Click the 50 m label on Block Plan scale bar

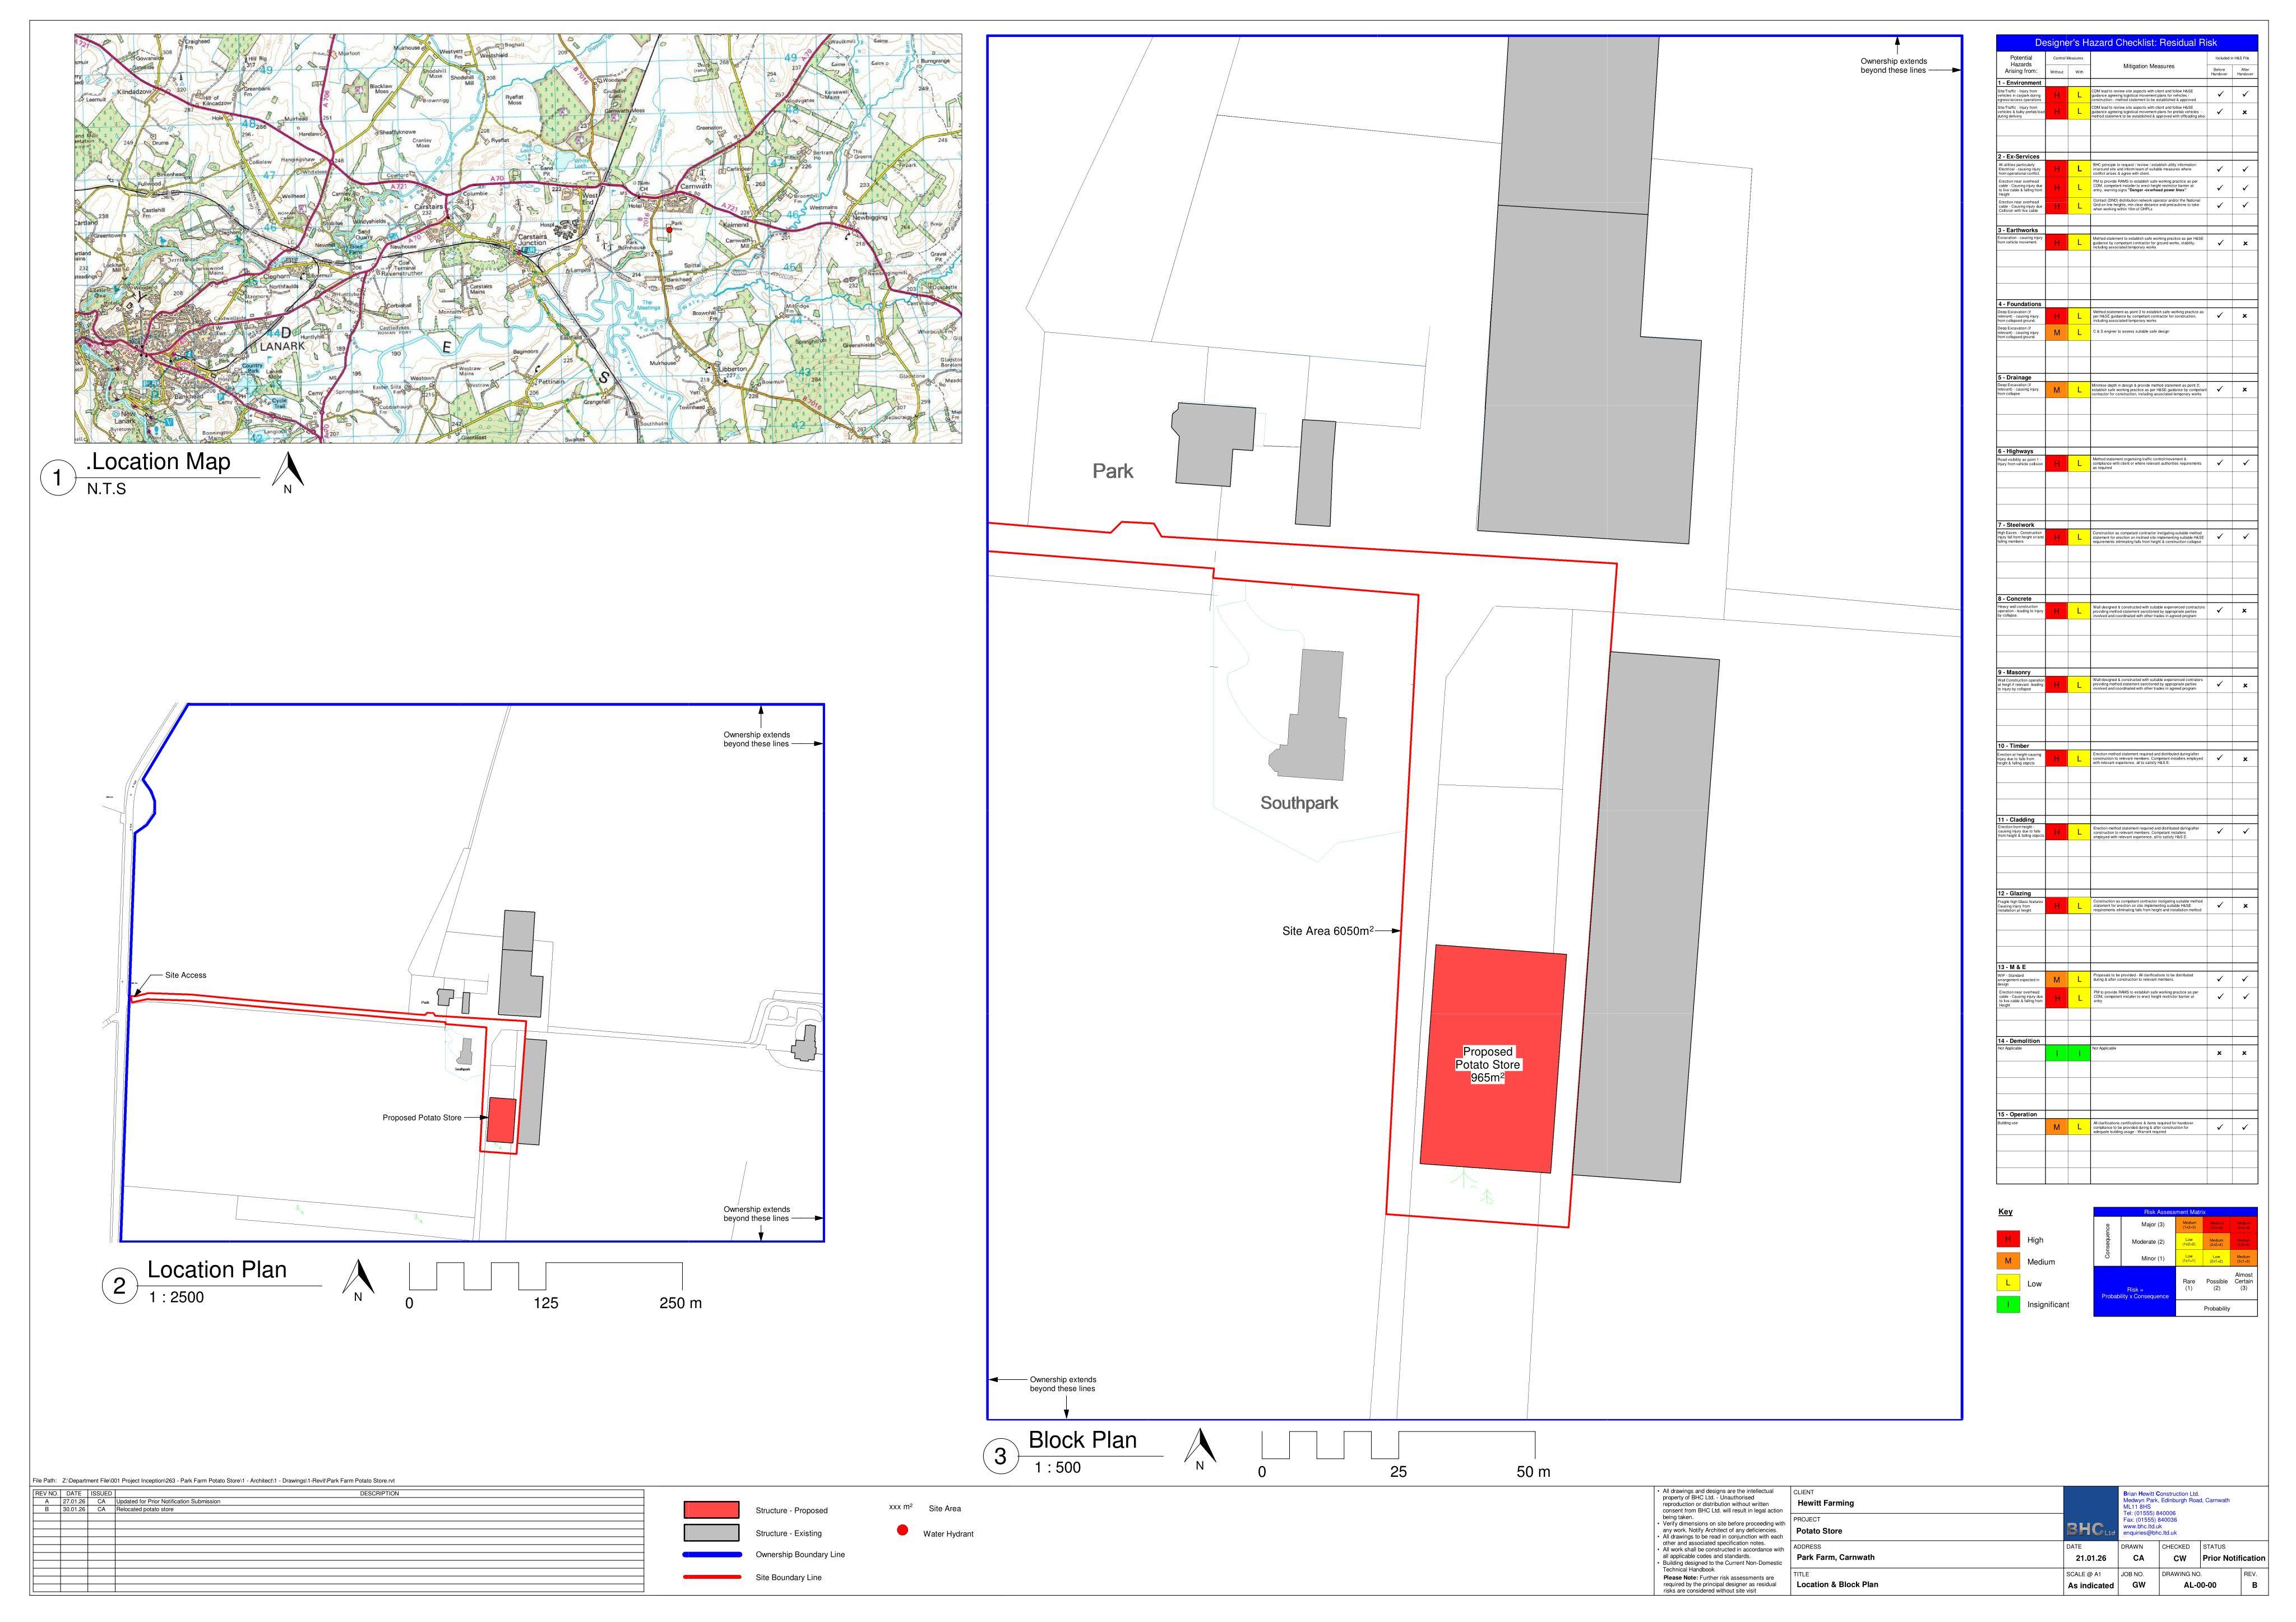pos(1533,1472)
